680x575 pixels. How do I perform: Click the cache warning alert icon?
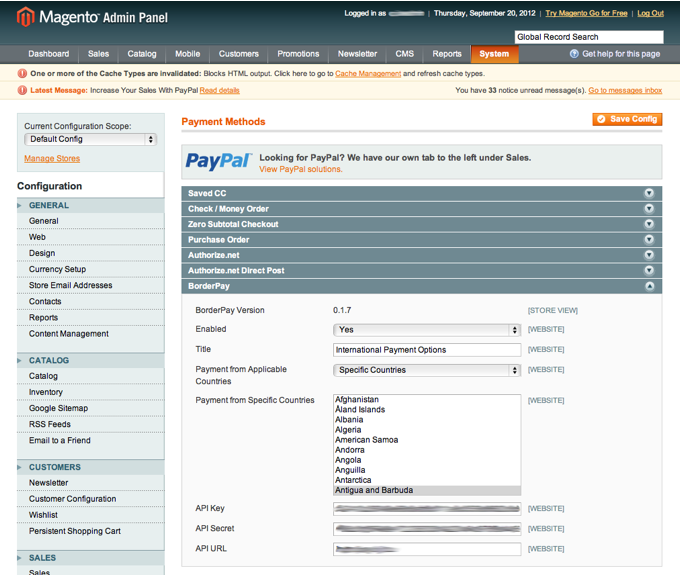pyautogui.click(x=22, y=73)
